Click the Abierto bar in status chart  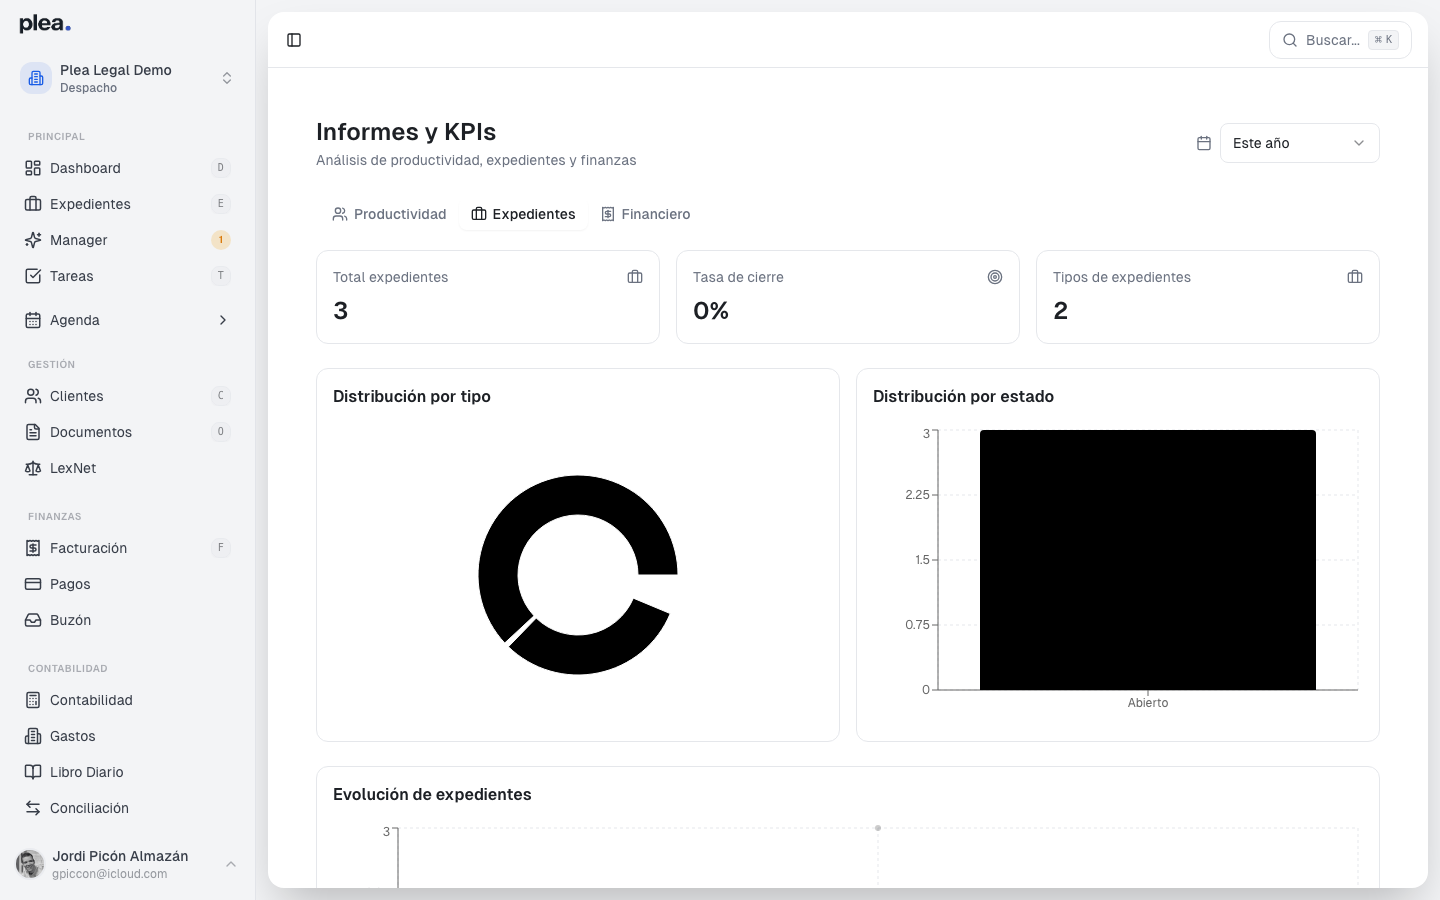1148,560
